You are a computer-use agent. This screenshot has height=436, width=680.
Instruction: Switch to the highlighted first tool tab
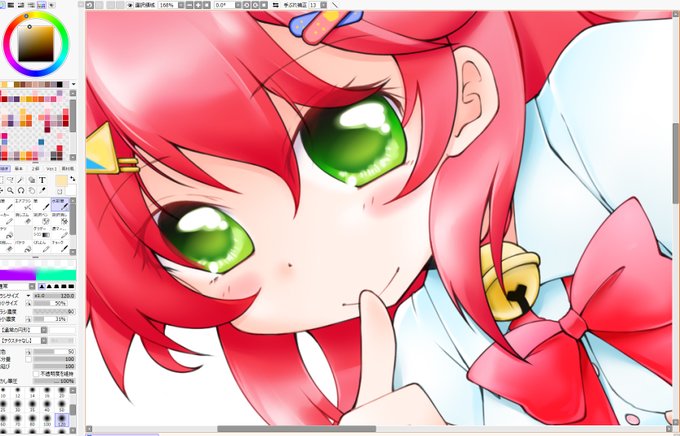(5, 168)
